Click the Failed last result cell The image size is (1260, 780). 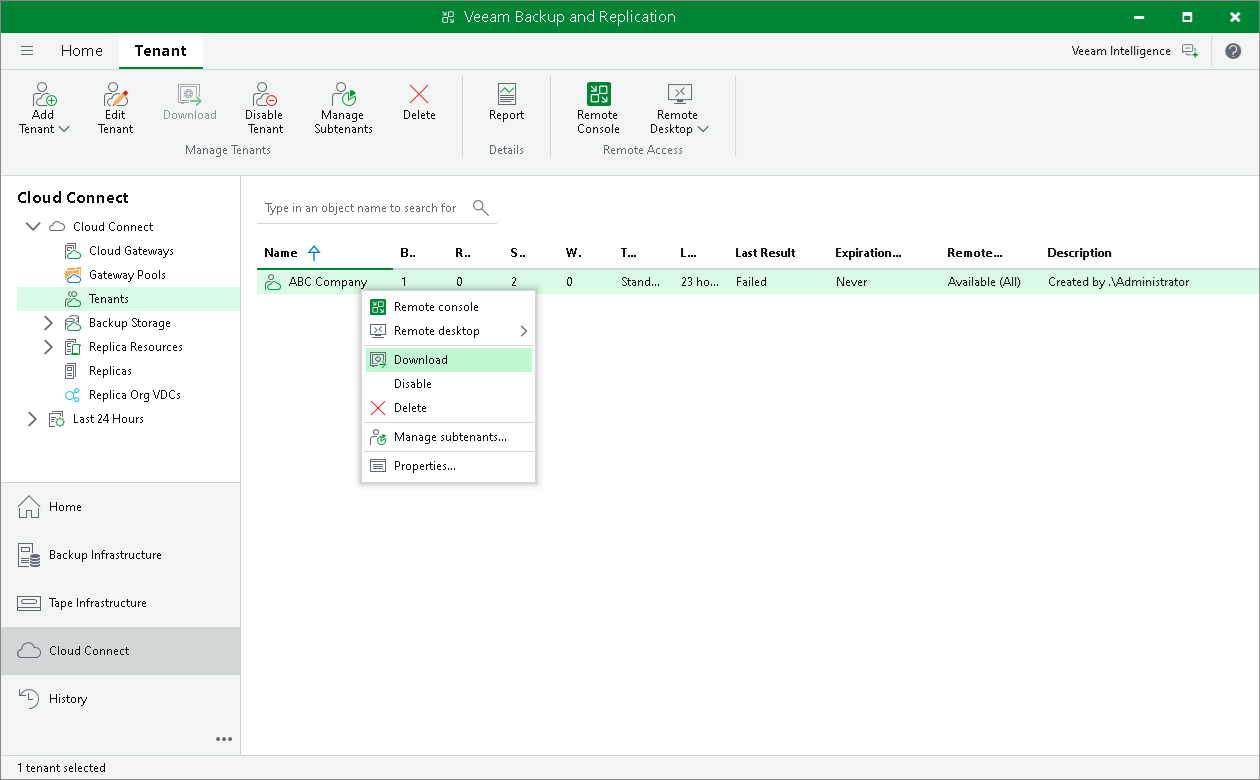(x=751, y=282)
